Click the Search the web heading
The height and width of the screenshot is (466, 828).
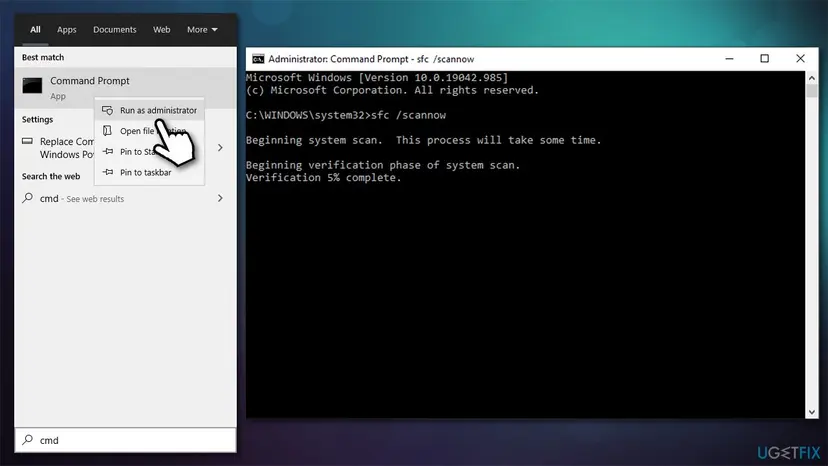(x=51, y=176)
